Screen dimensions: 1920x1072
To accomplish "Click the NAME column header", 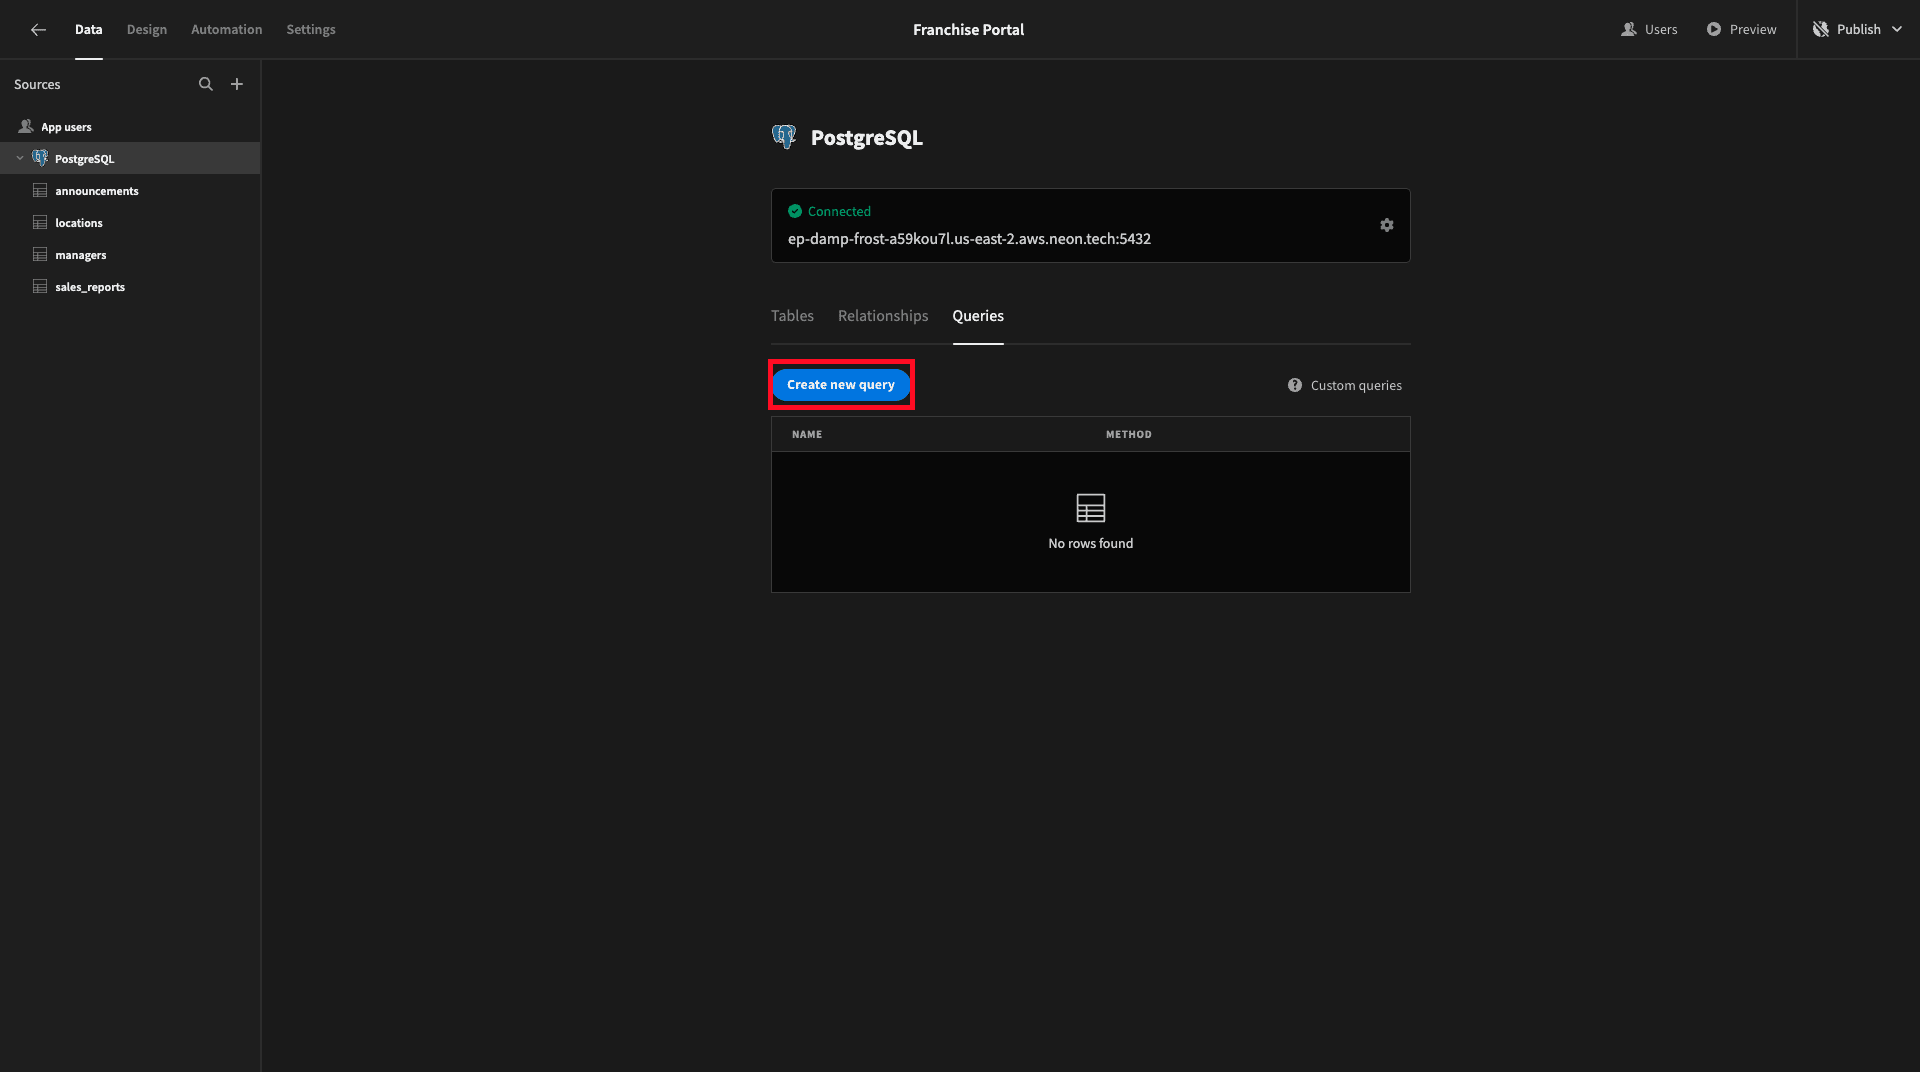I will point(807,434).
